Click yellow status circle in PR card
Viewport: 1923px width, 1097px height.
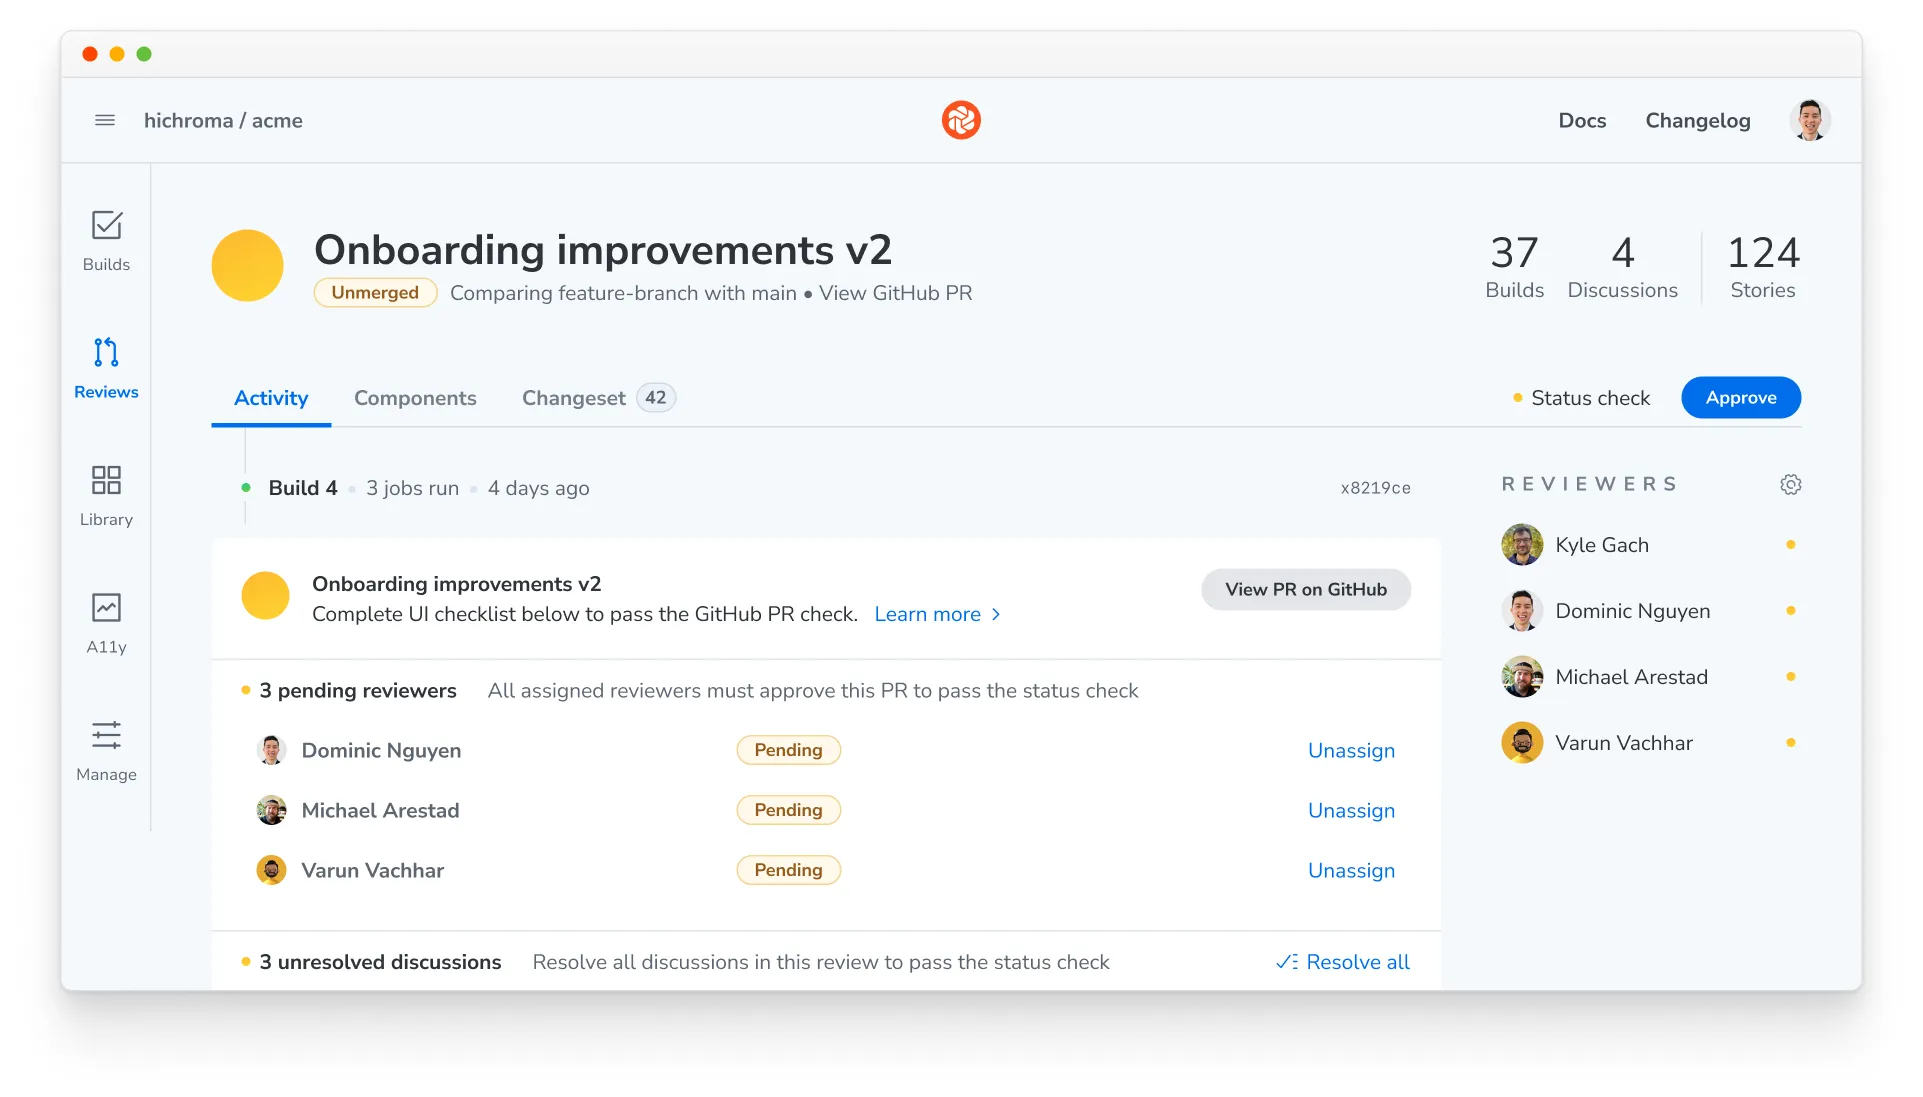coord(265,596)
